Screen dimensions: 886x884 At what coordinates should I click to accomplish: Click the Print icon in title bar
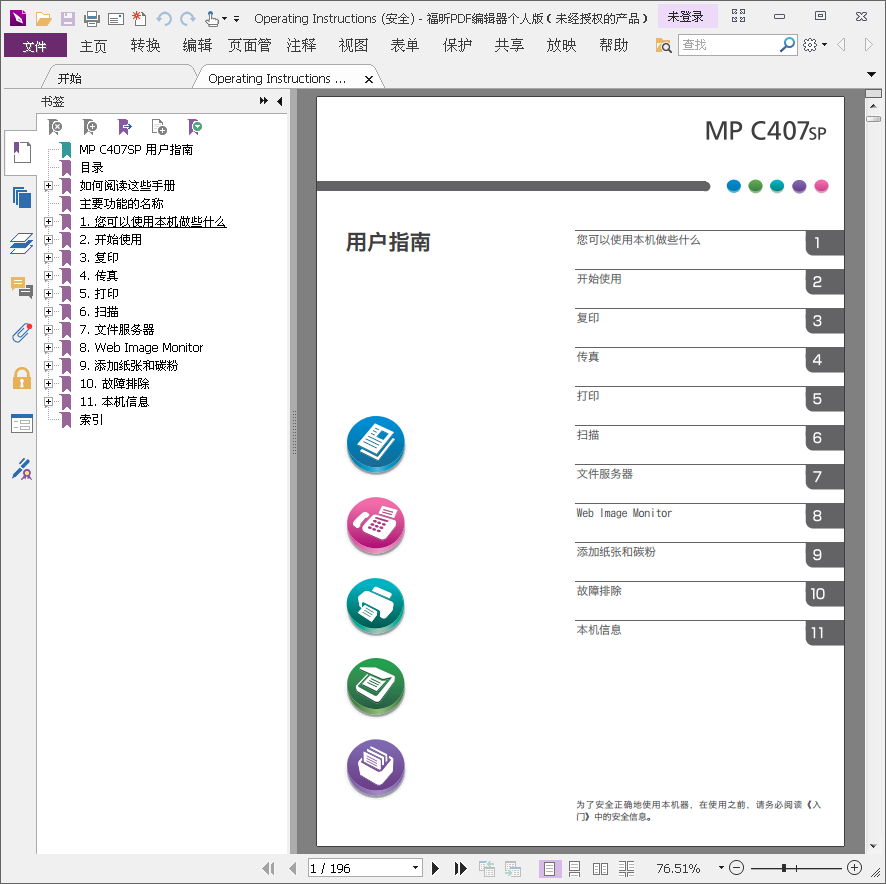tap(92, 19)
